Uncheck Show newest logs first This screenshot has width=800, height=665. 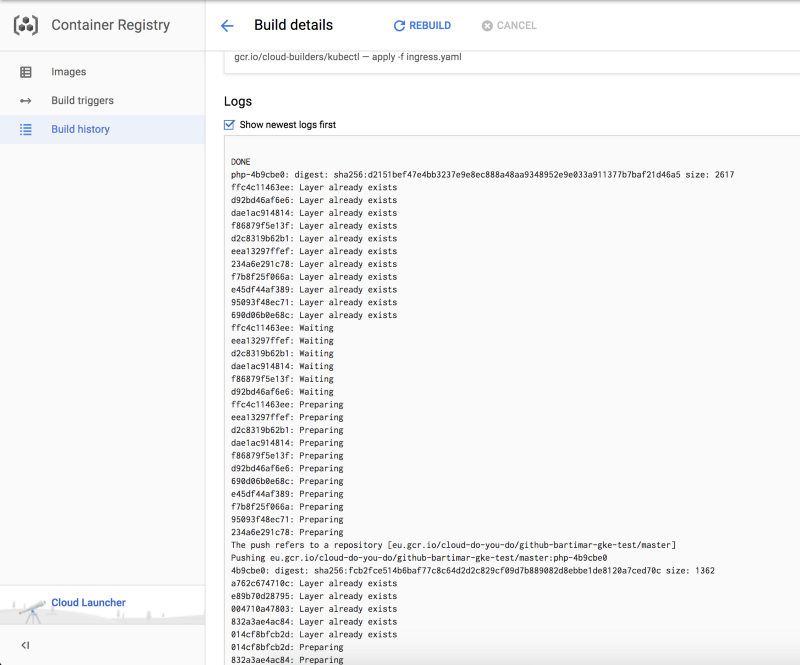(229, 125)
